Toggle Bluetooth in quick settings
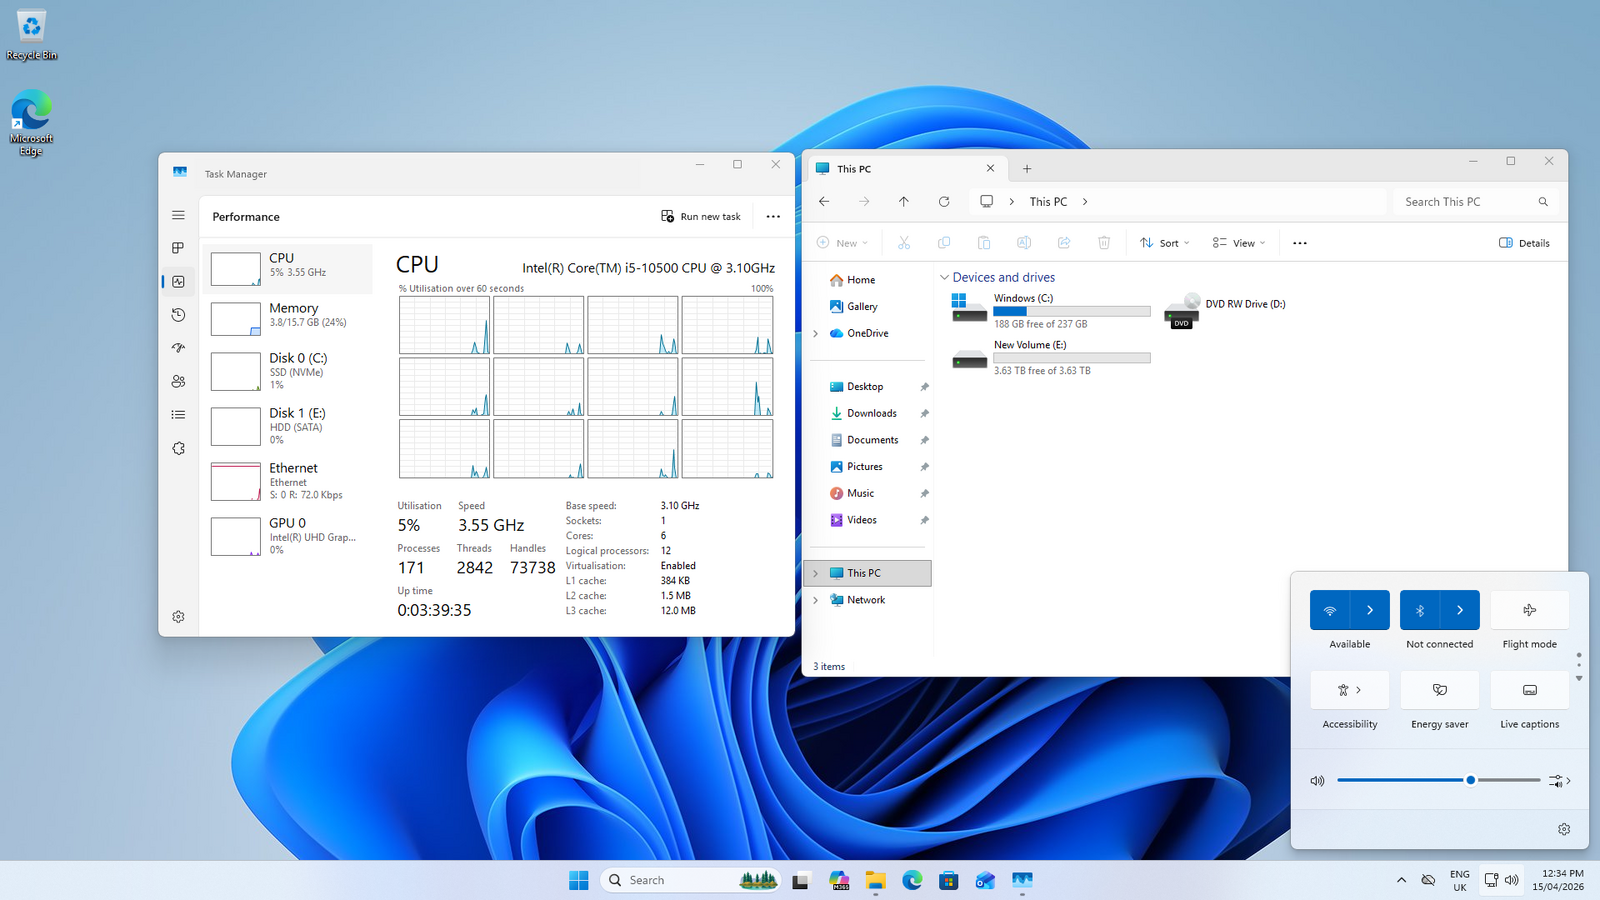This screenshot has width=1600, height=900. pos(1420,610)
